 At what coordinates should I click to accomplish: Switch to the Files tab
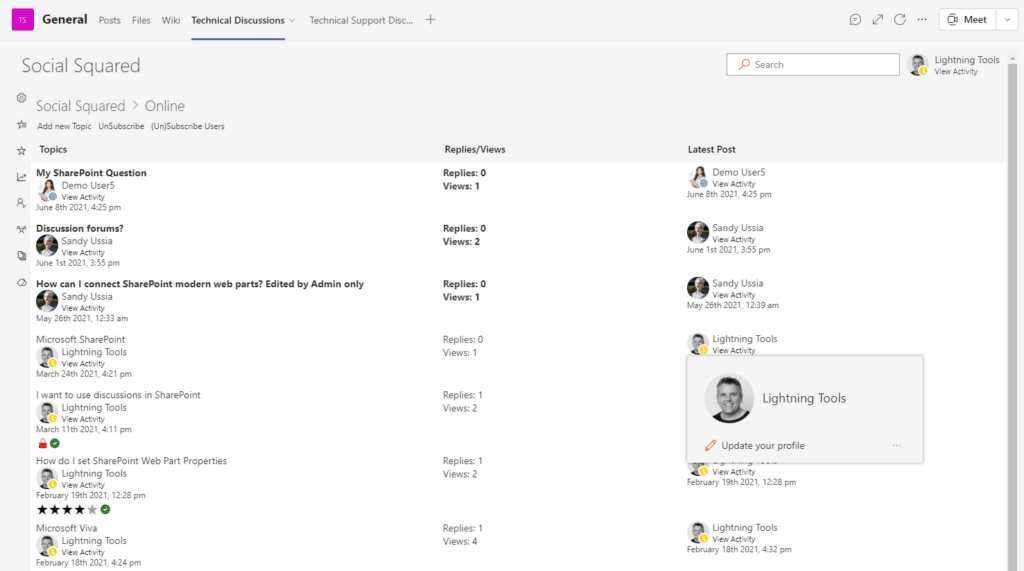(x=141, y=20)
